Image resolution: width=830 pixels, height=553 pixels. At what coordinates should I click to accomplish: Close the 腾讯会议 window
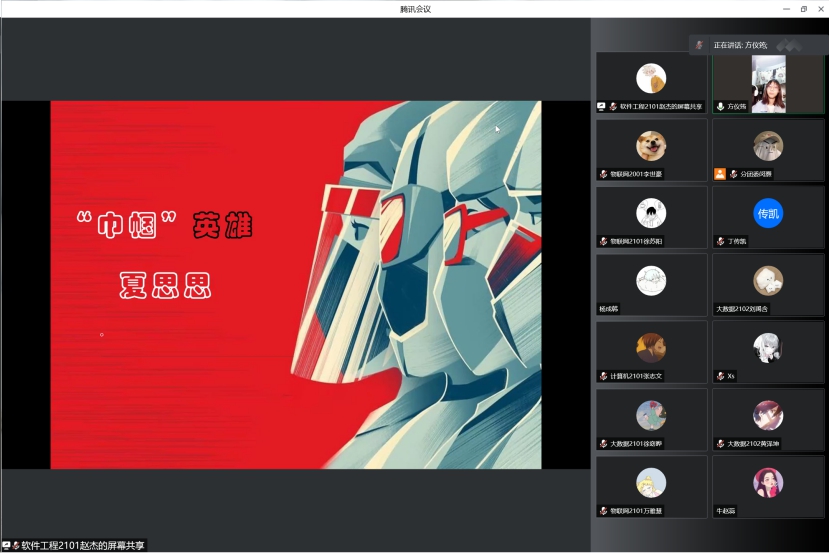click(x=821, y=9)
